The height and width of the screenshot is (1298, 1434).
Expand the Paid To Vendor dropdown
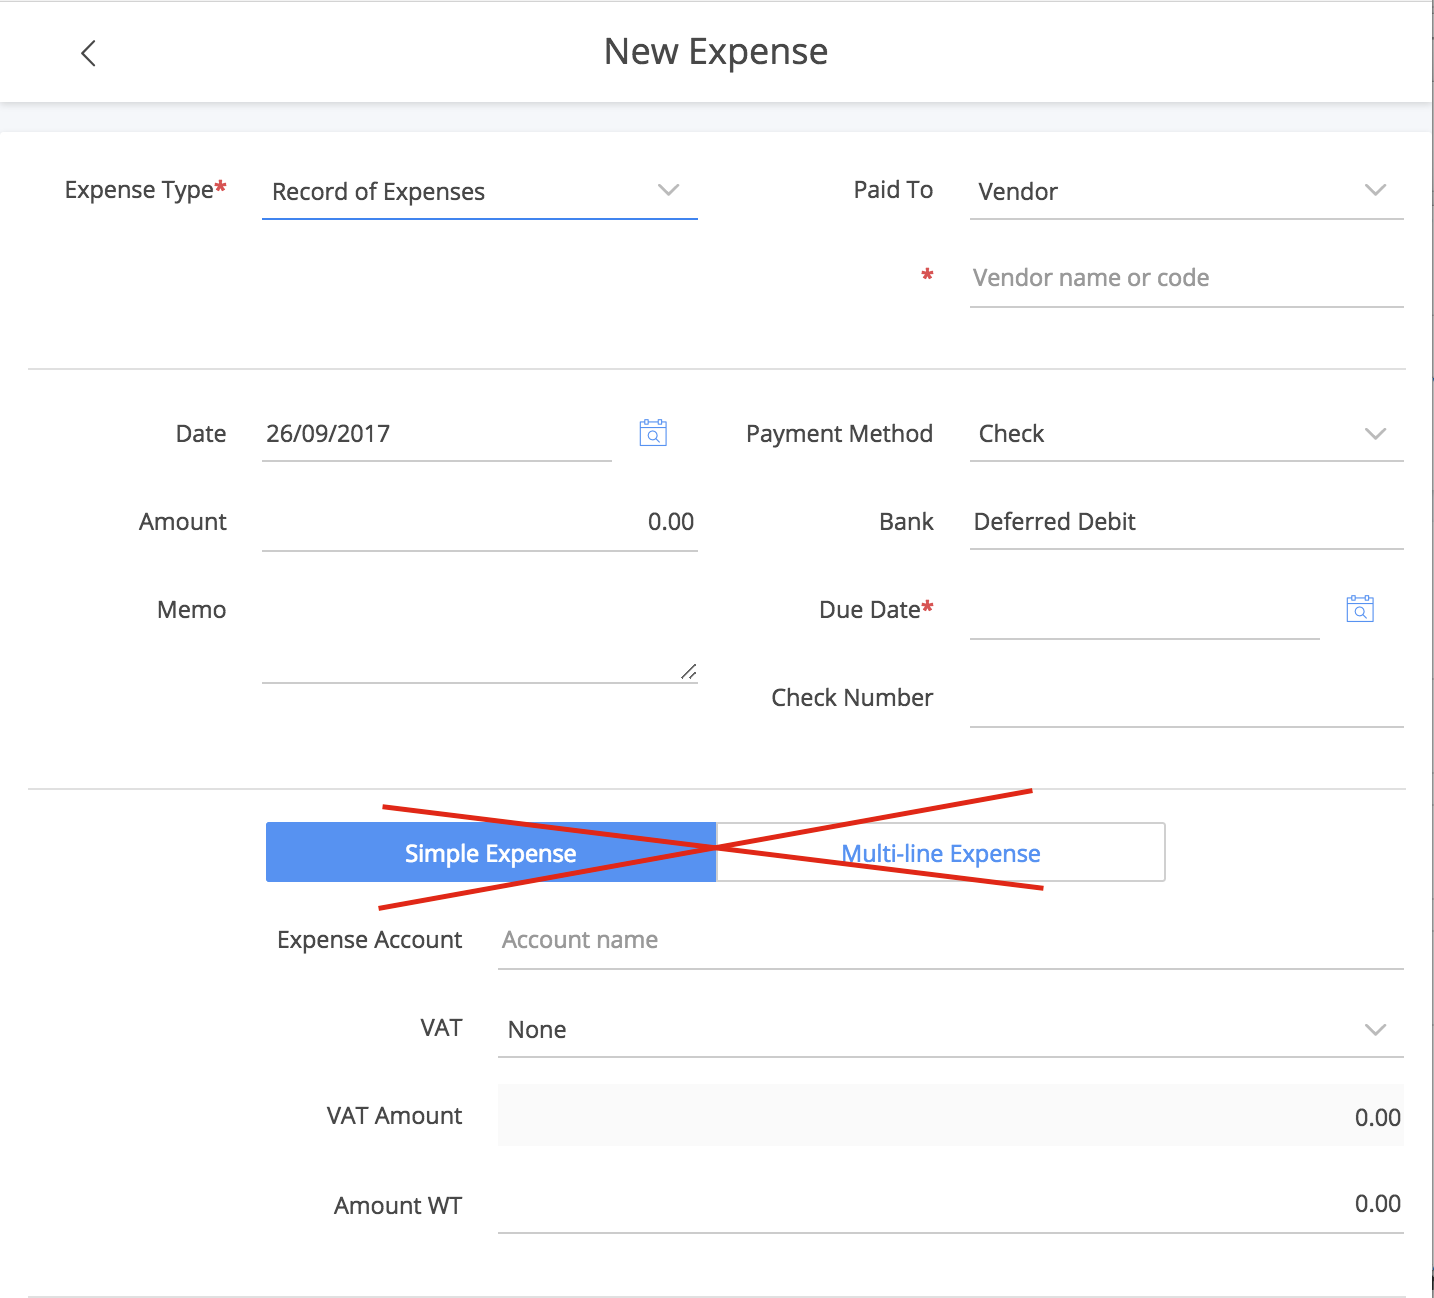pos(1187,191)
